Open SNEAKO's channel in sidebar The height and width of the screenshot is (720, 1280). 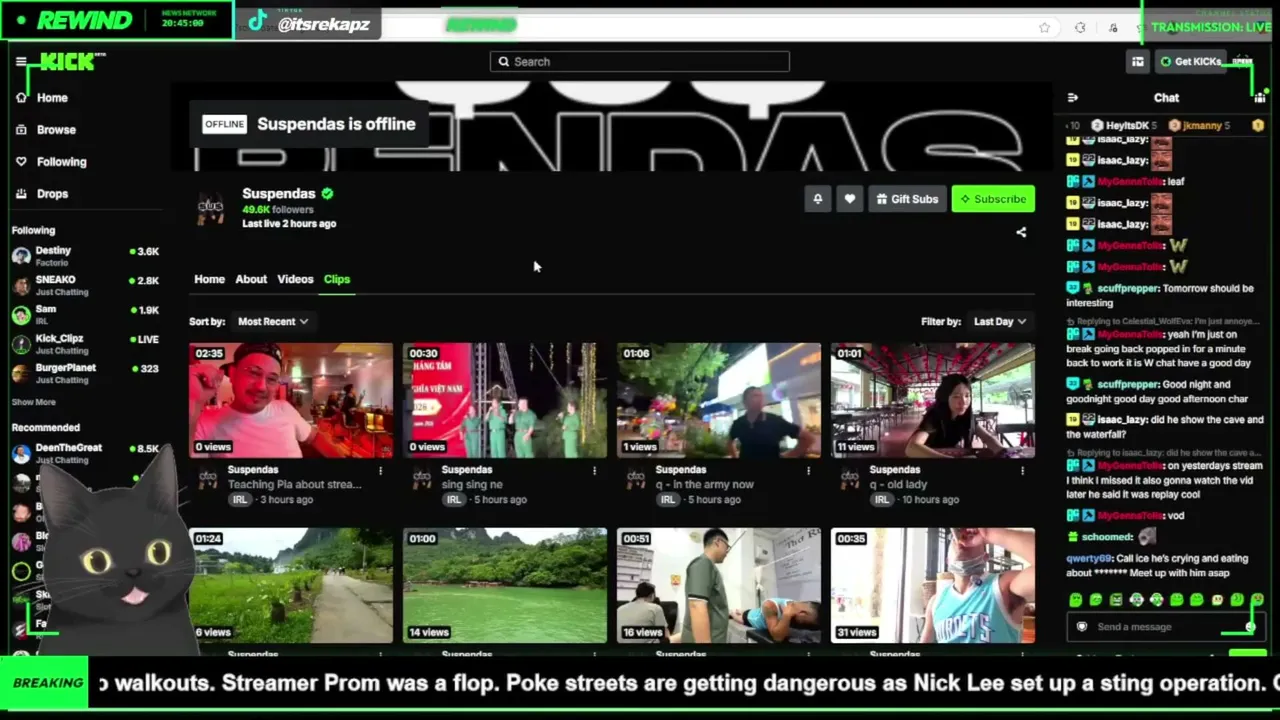[x=85, y=286]
